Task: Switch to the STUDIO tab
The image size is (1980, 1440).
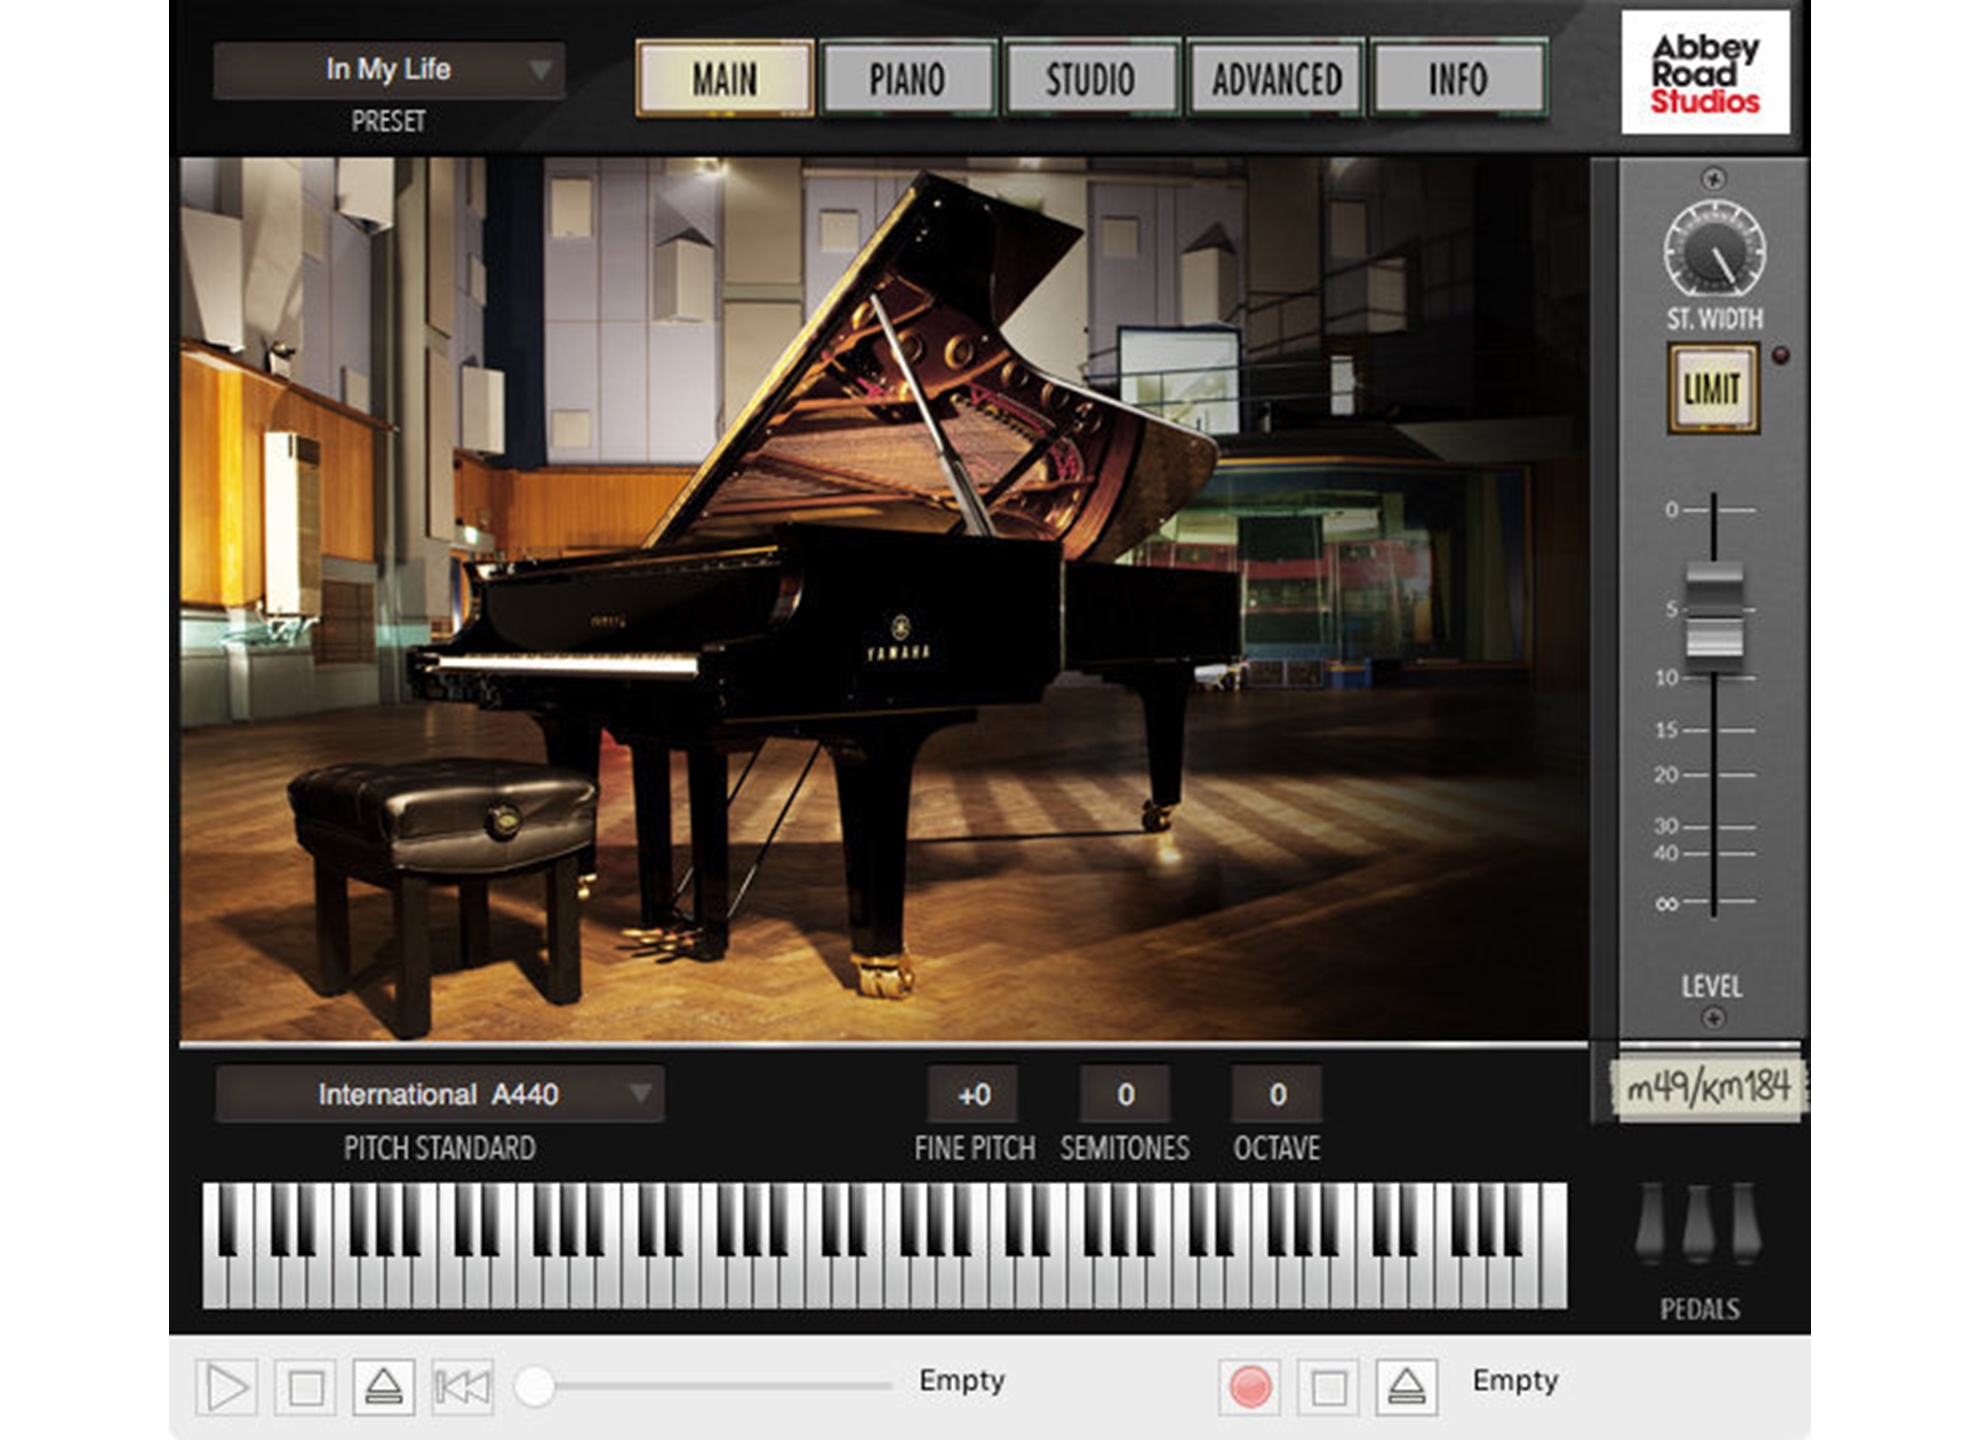Action: pyautogui.click(x=1091, y=79)
